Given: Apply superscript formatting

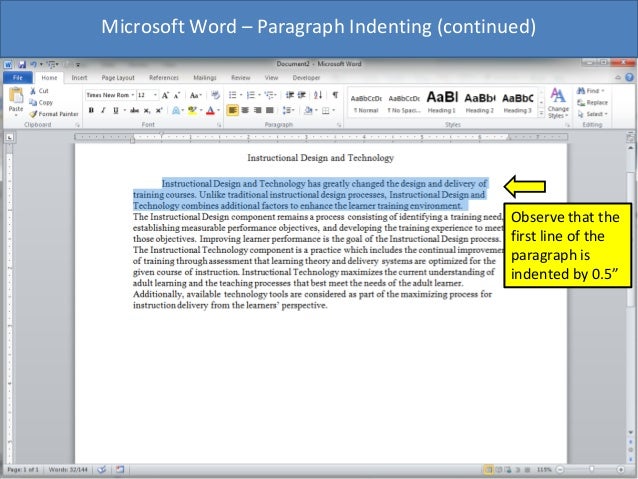Looking at the screenshot, I should 159,110.
